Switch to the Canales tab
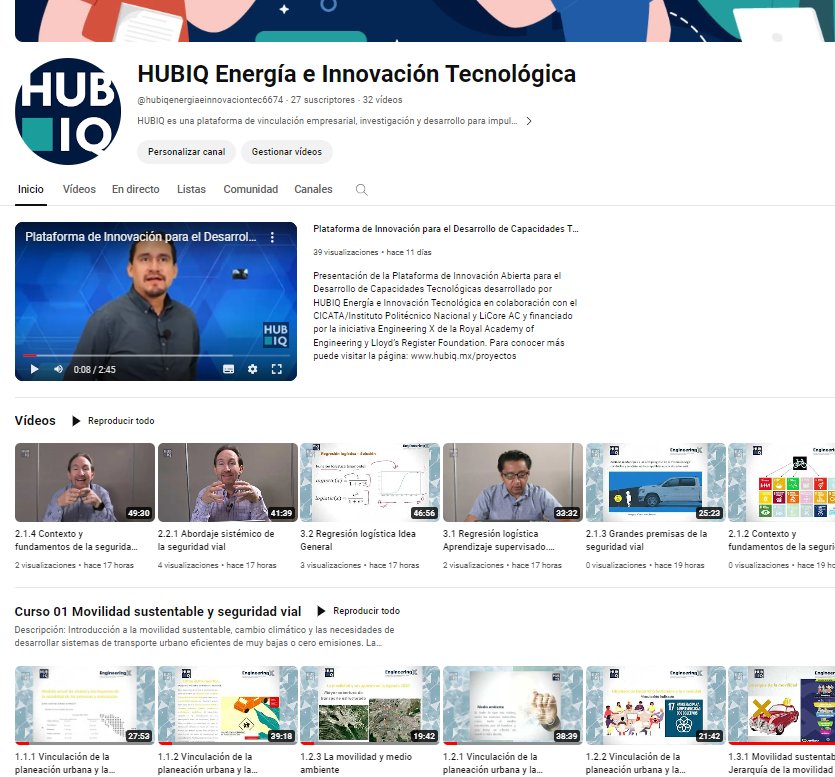The width and height of the screenshot is (835, 777). (x=313, y=189)
